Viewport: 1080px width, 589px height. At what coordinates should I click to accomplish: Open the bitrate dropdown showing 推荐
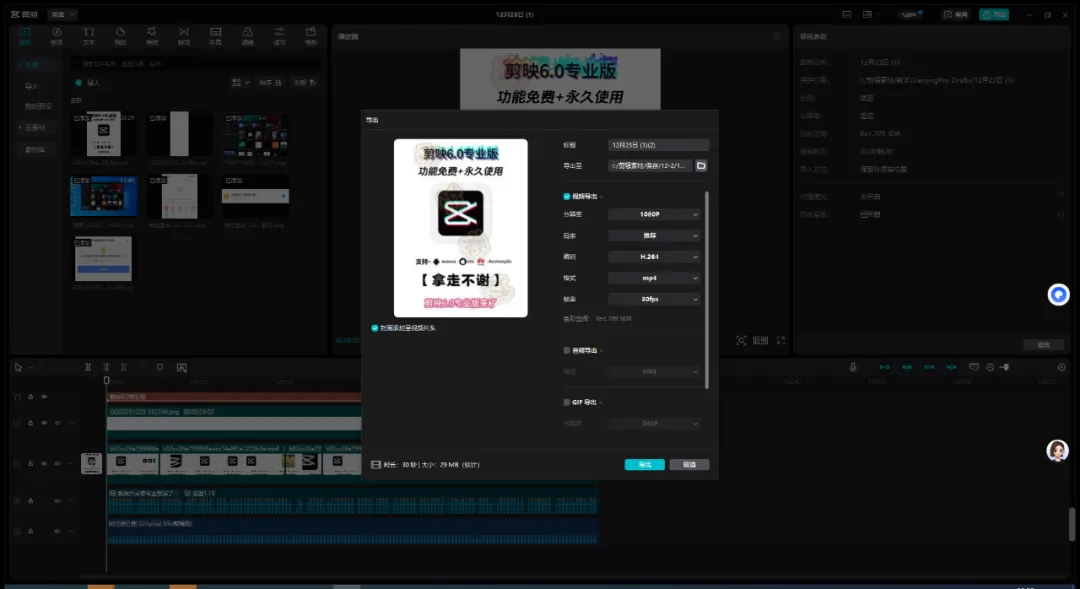654,236
